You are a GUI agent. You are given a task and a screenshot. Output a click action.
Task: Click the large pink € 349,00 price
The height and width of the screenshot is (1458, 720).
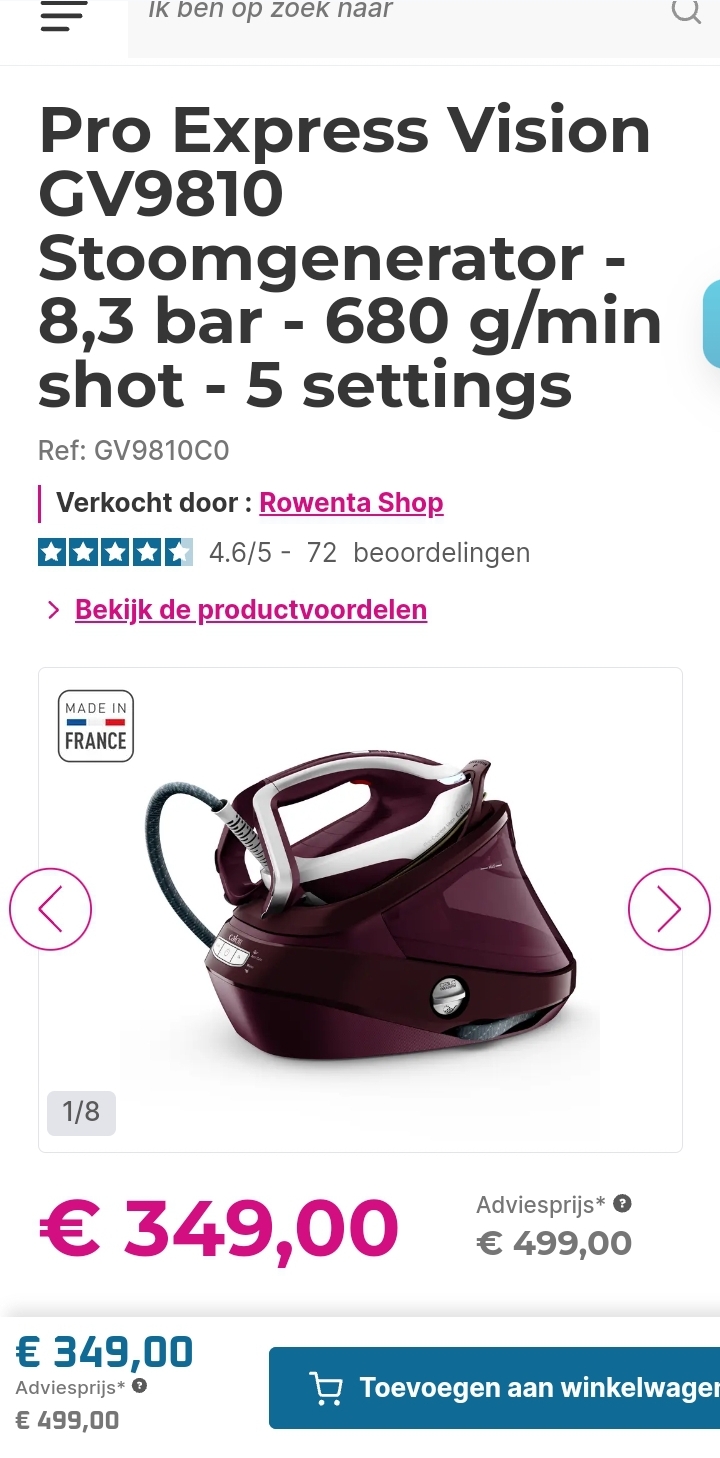pos(219,1228)
